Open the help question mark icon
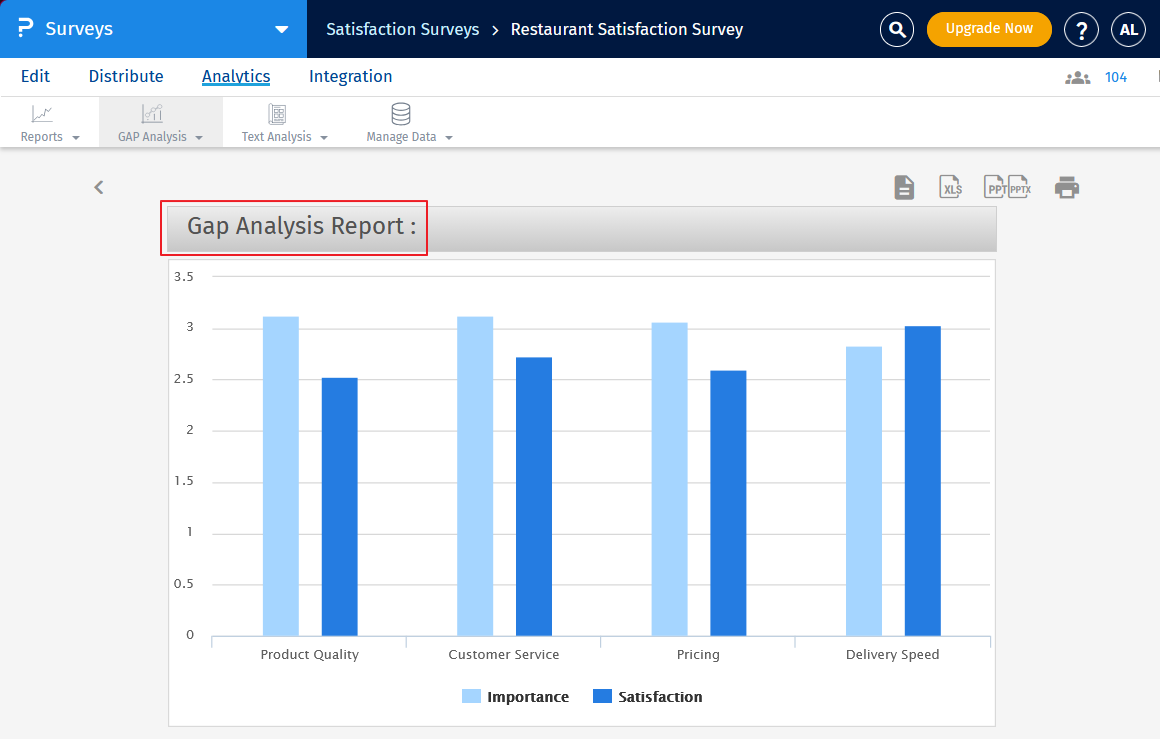 (1081, 29)
